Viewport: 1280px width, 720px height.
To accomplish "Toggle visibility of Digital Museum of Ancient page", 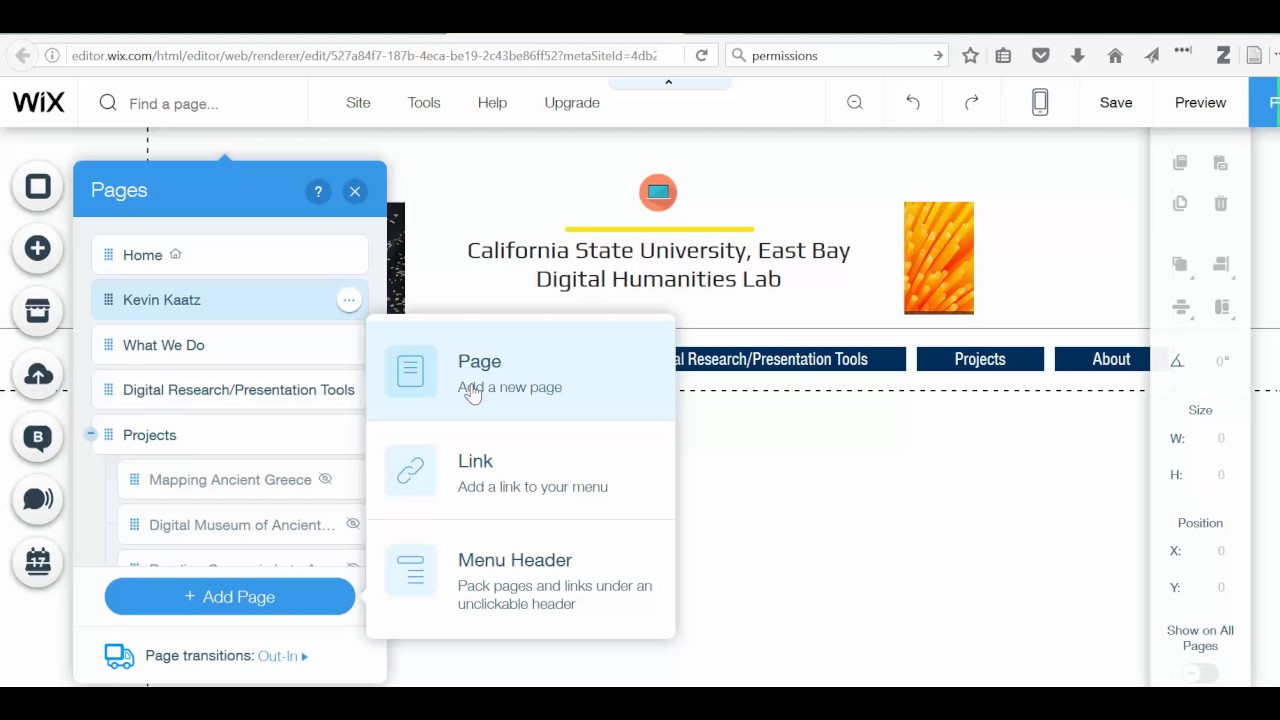I will (x=352, y=524).
